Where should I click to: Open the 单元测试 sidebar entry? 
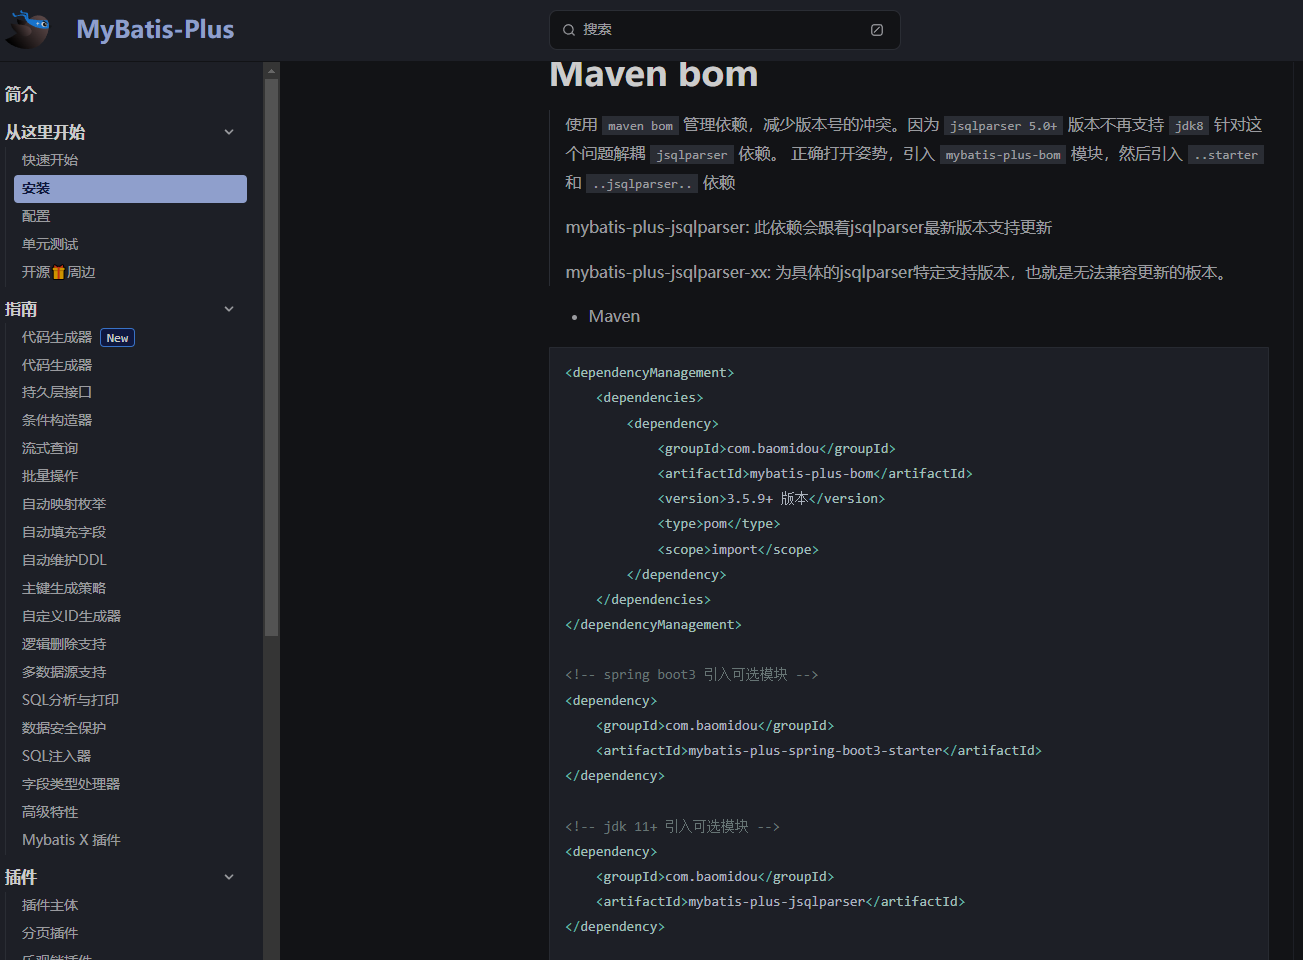pos(50,244)
